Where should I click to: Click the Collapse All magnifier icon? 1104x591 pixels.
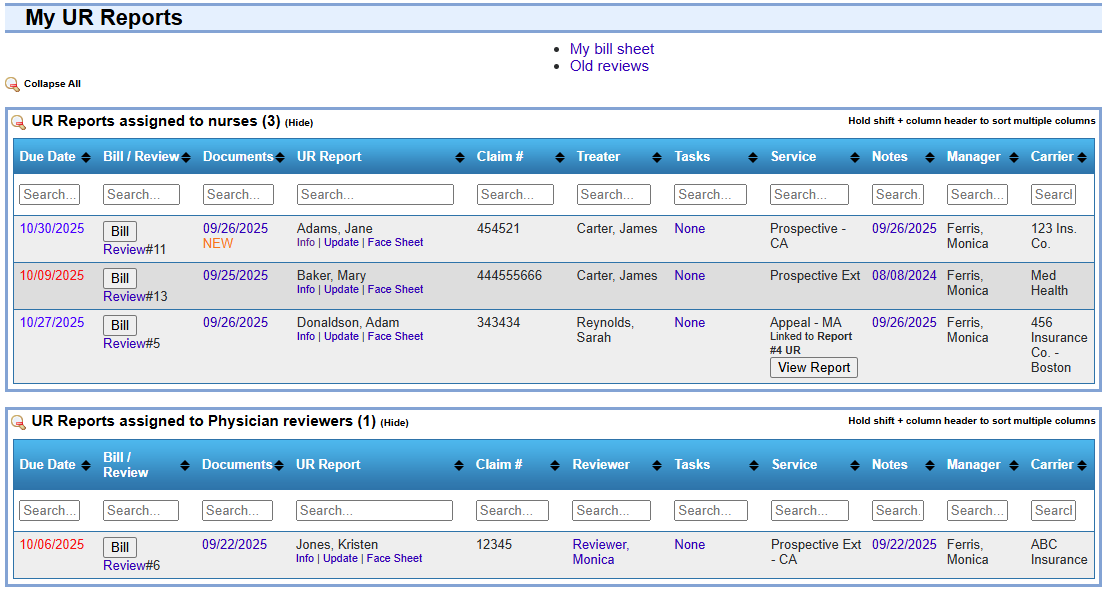pyautogui.click(x=12, y=85)
